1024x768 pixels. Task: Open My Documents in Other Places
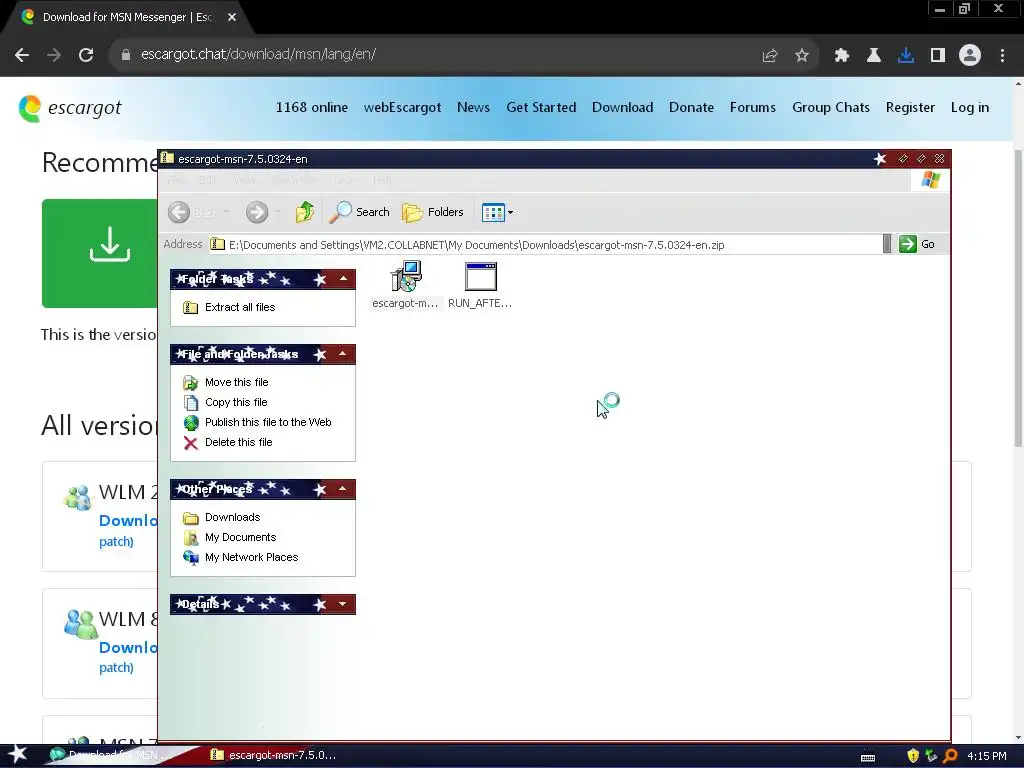tap(240, 537)
